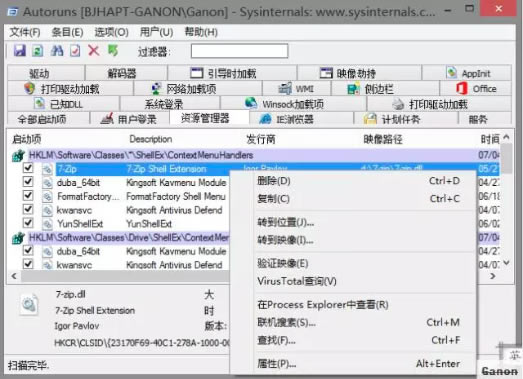This screenshot has height=379, width=523.
Task: Click the document check icon in the toolbar
Action: [75, 51]
